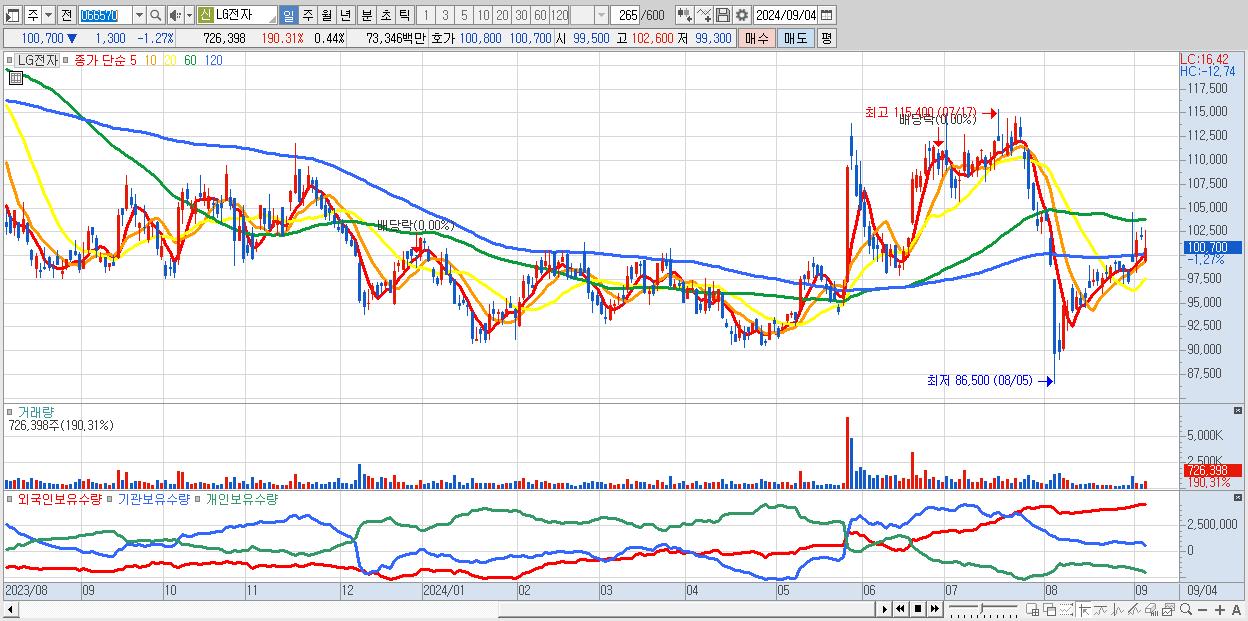Click the zoom magnifier icon at bottom right
The image size is (1248, 621).
click(x=1186, y=609)
